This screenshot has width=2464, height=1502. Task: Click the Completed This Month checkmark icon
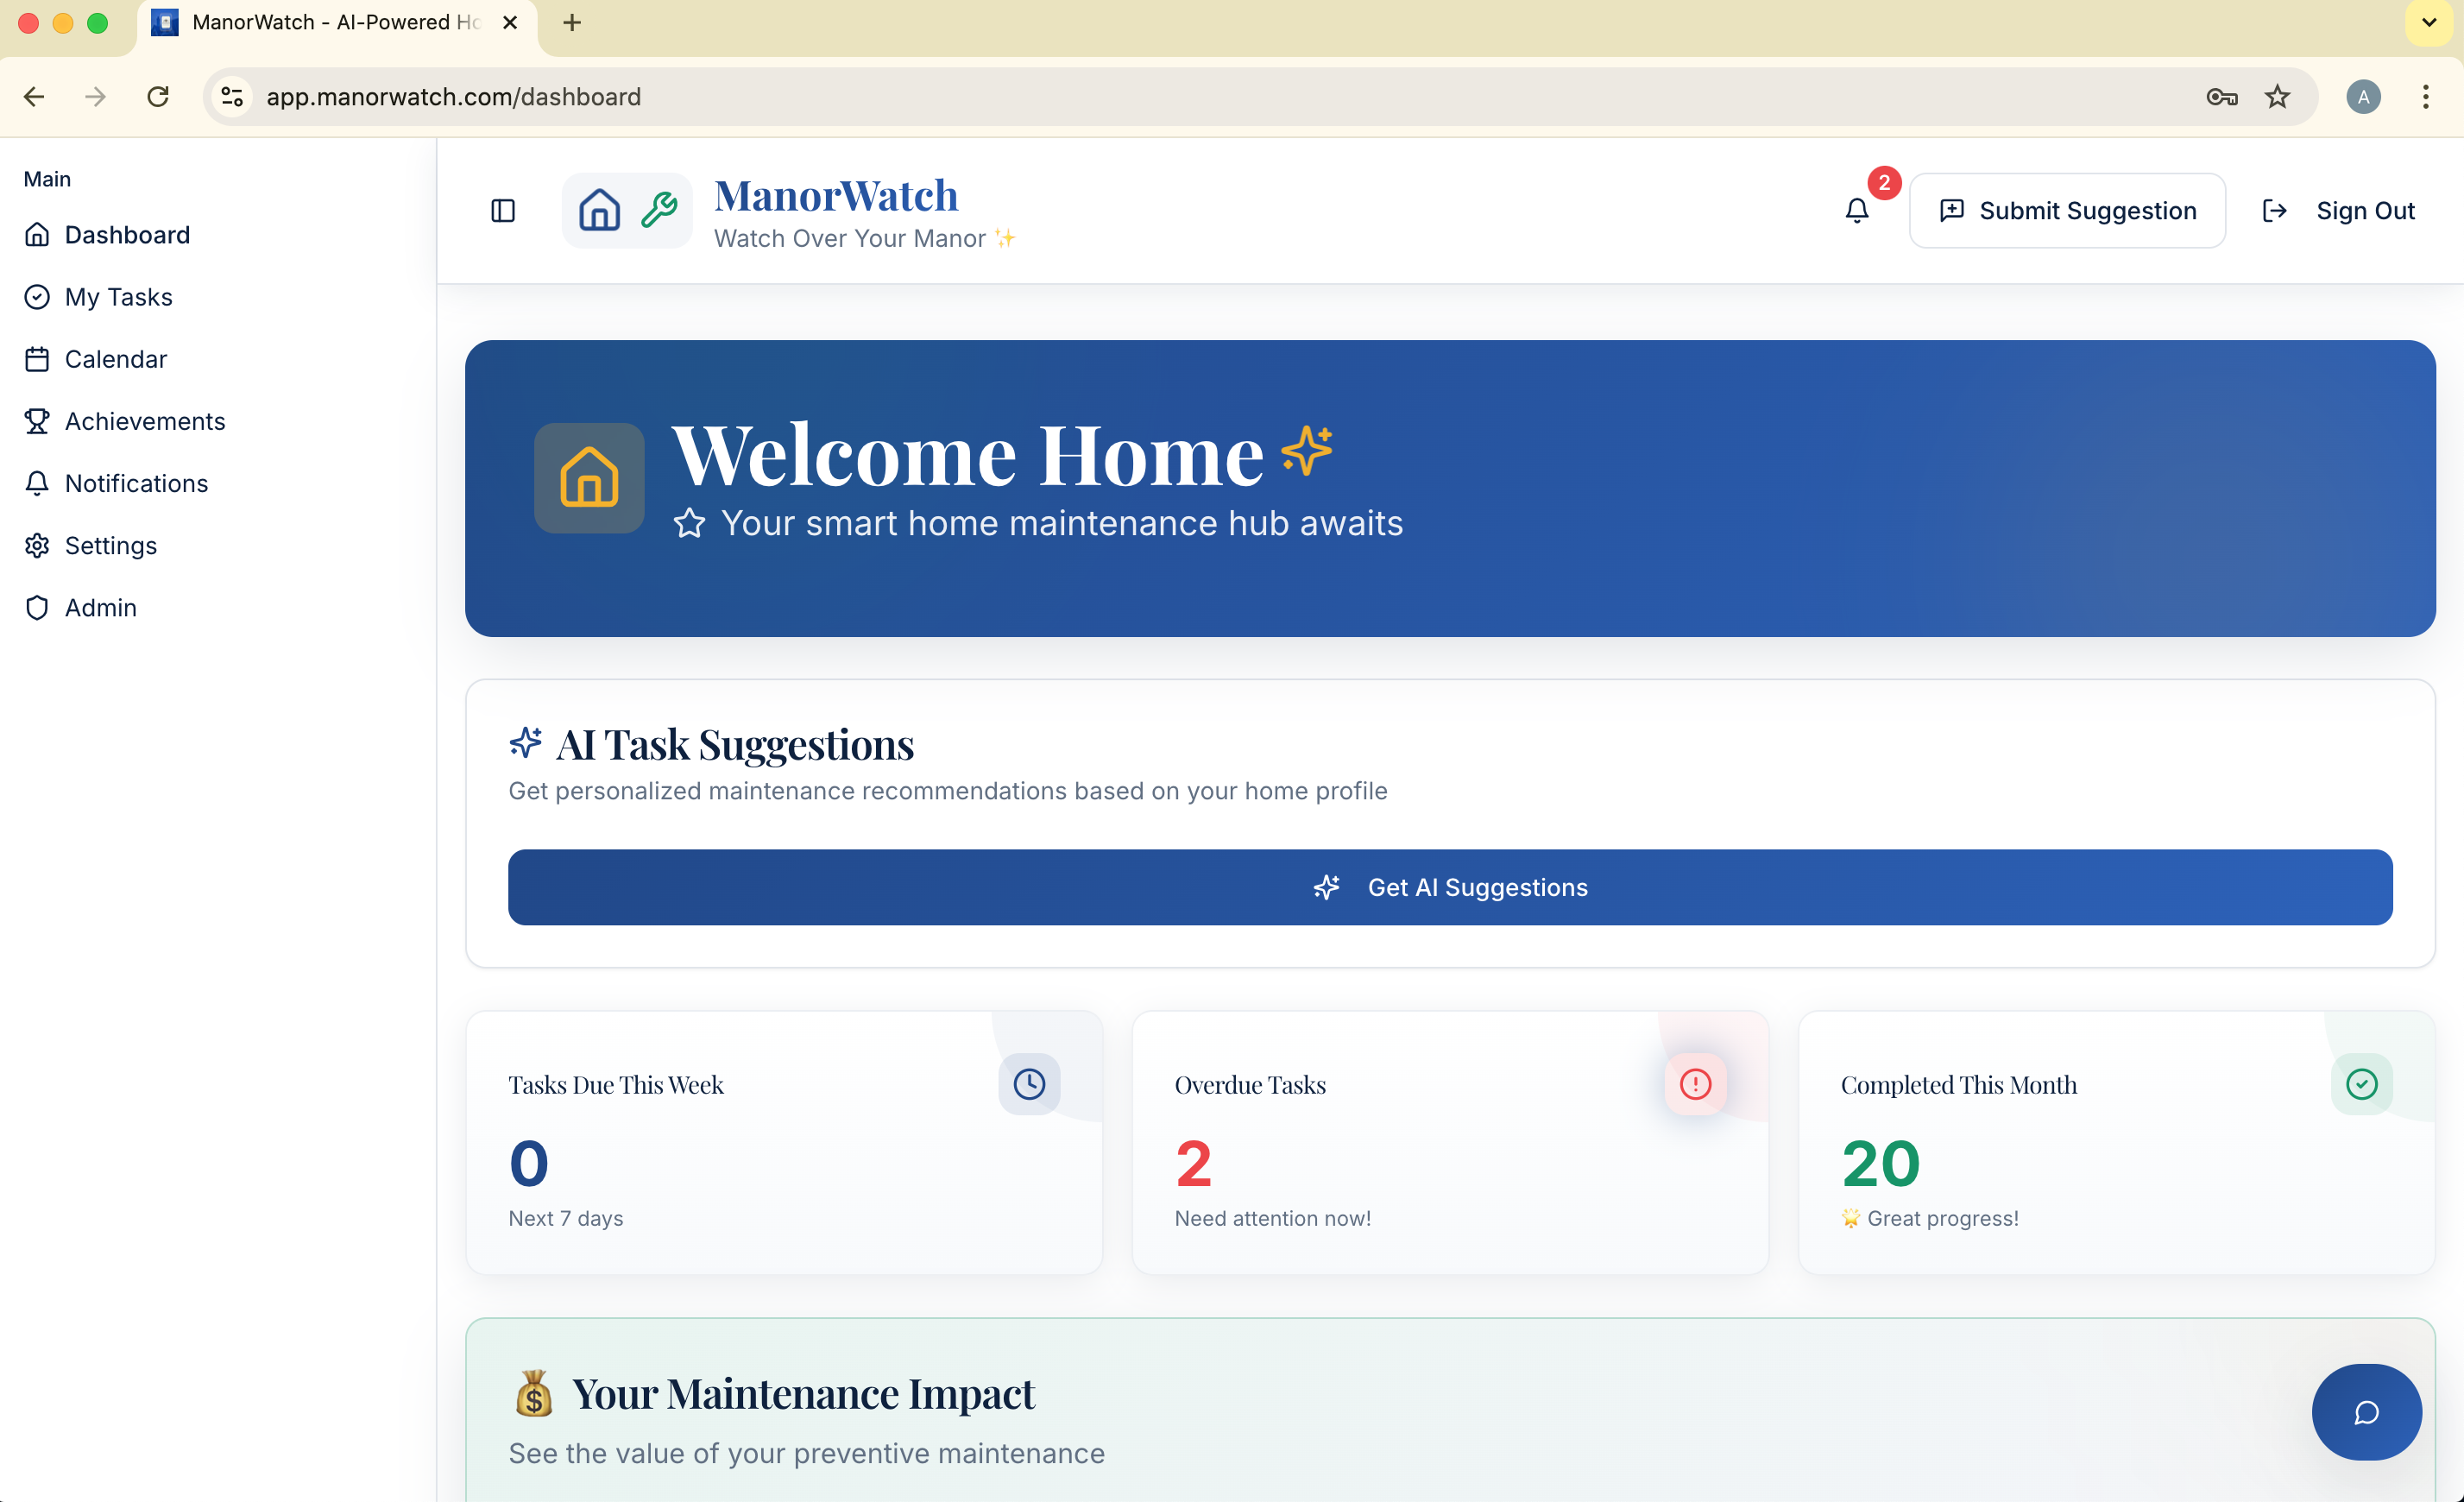tap(2361, 1083)
